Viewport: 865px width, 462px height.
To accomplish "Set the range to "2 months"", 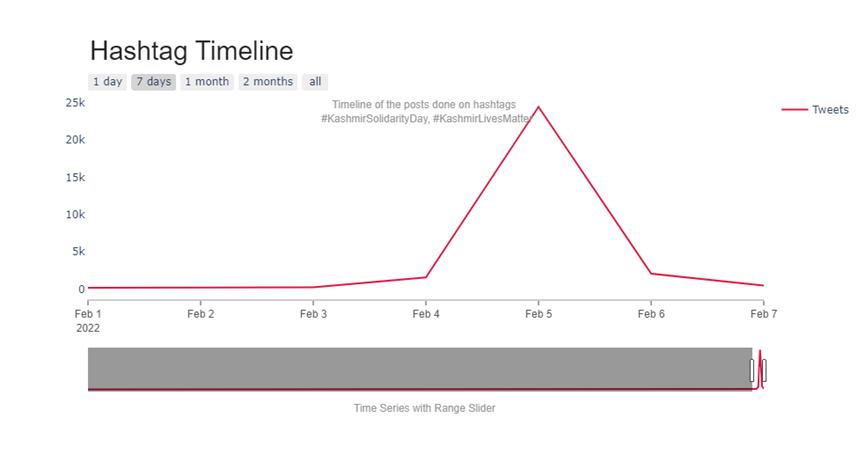I will tap(267, 82).
